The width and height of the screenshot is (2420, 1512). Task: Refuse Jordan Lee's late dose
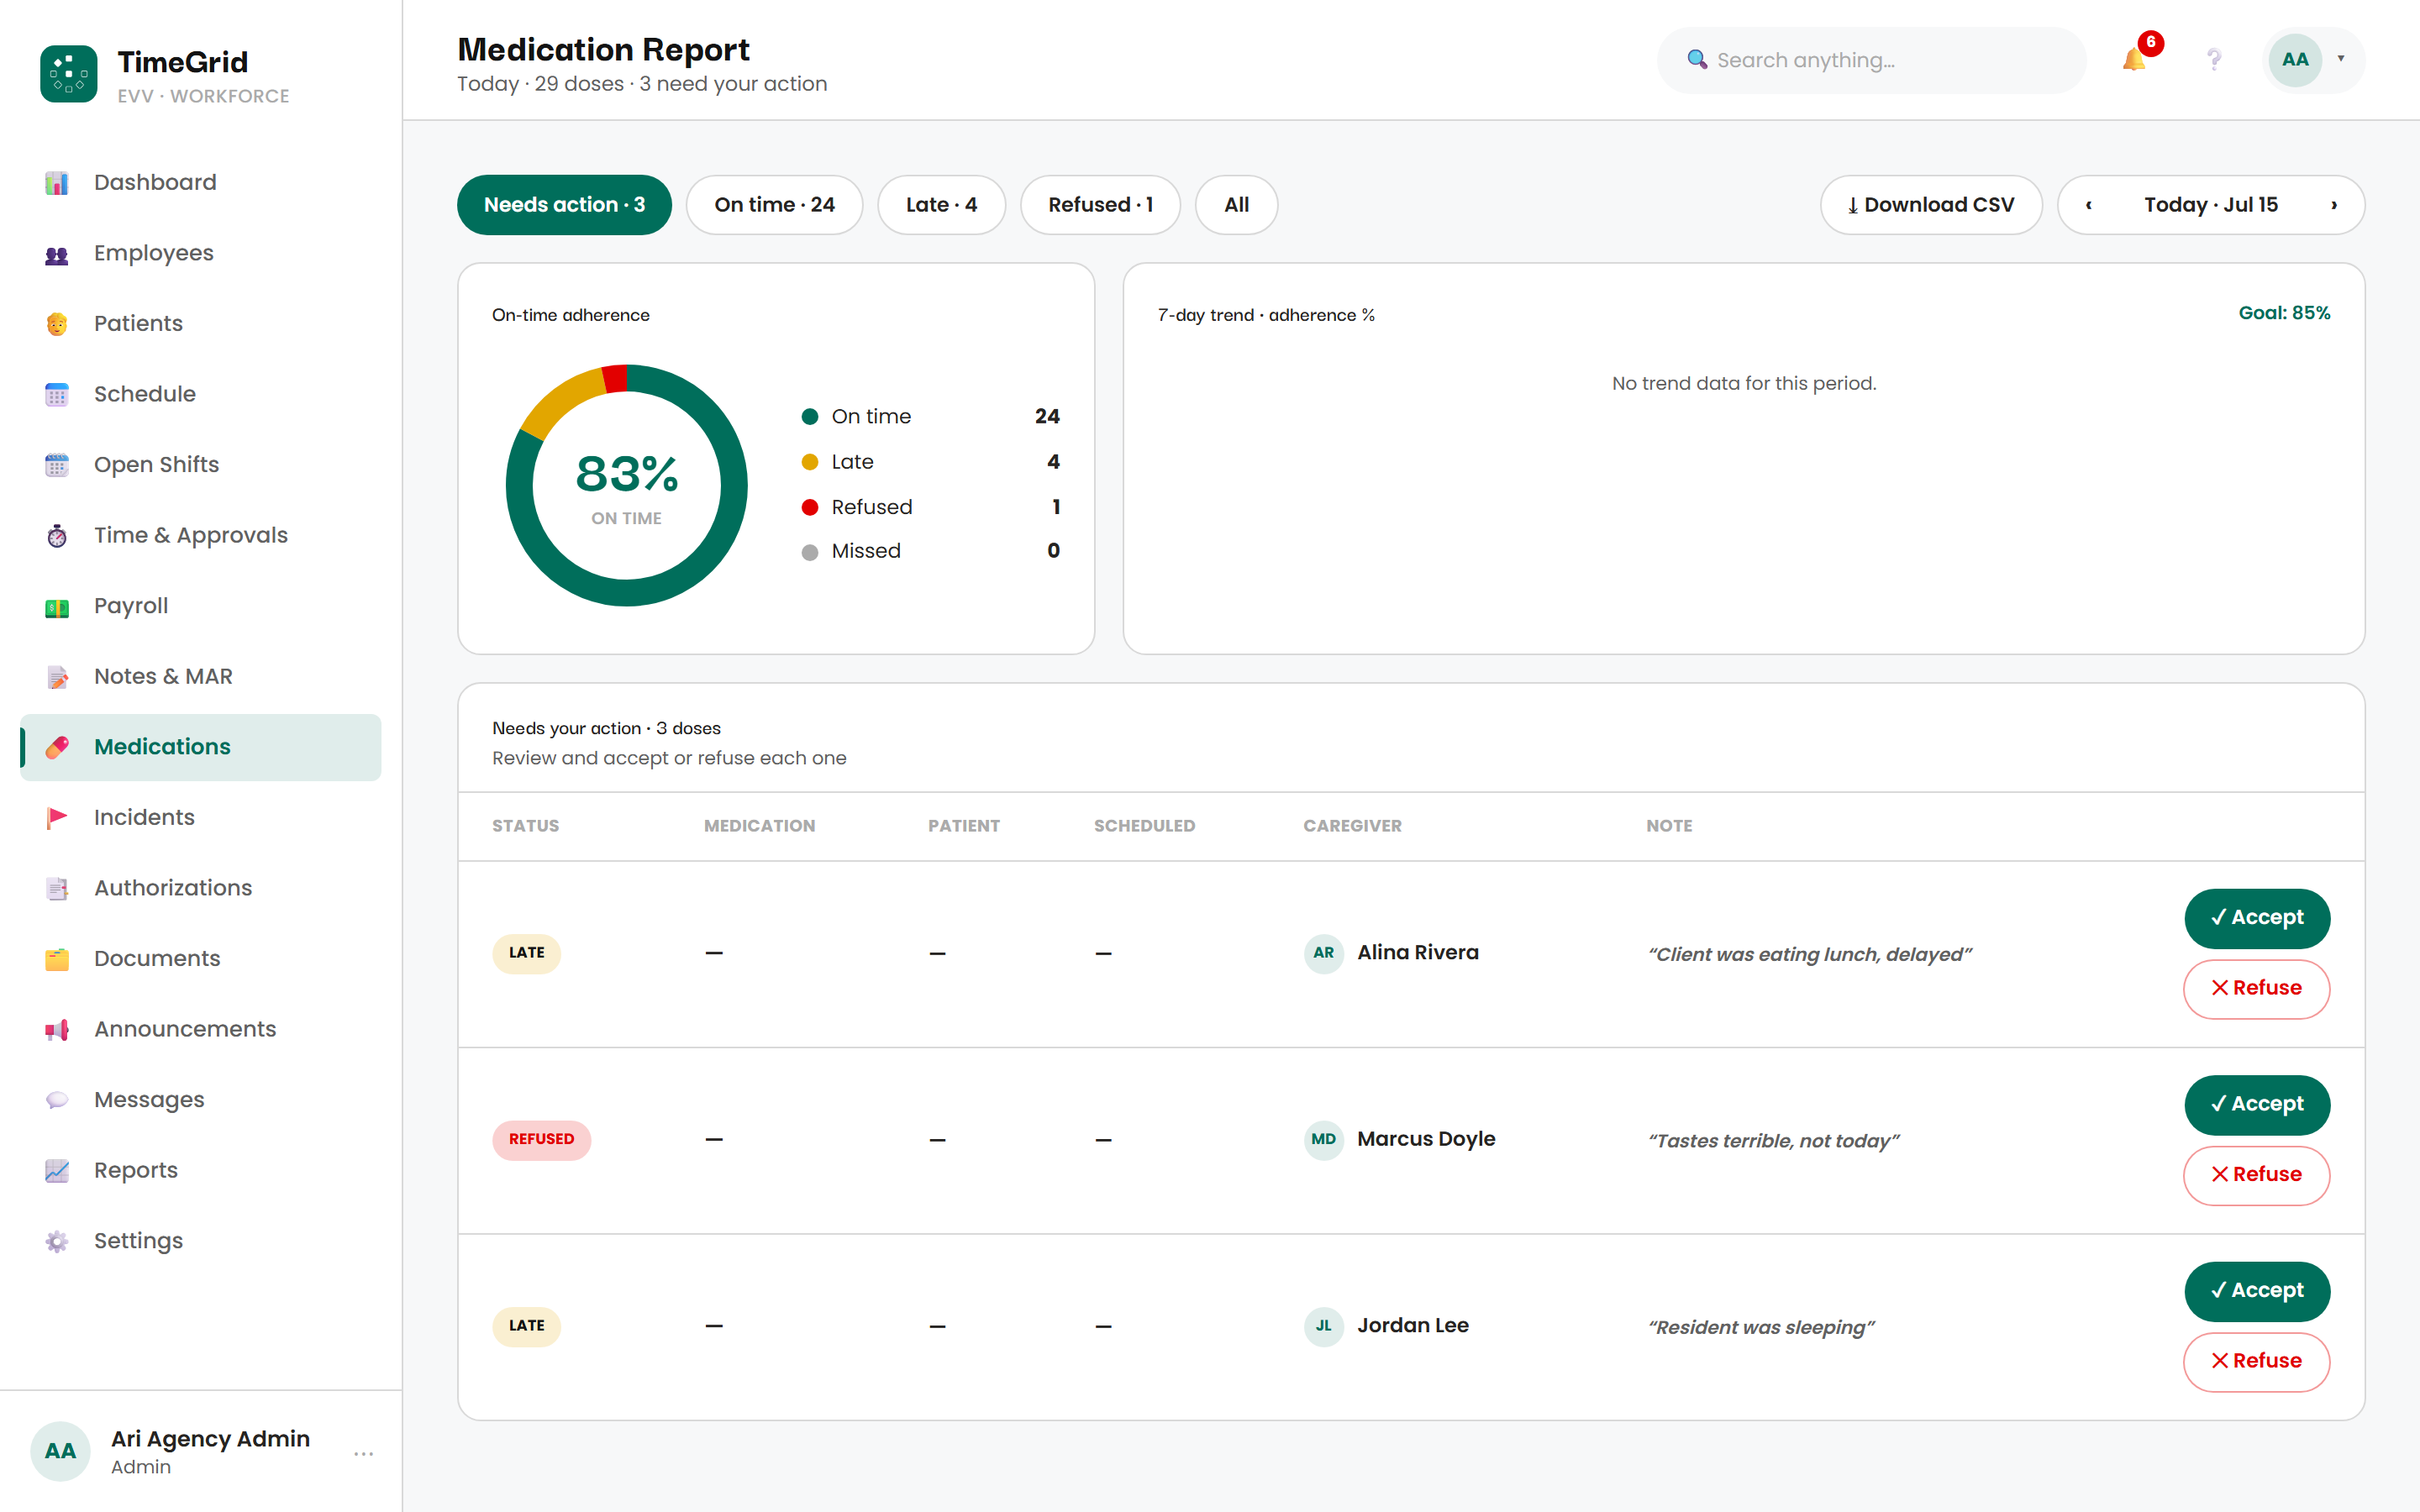[2257, 1361]
